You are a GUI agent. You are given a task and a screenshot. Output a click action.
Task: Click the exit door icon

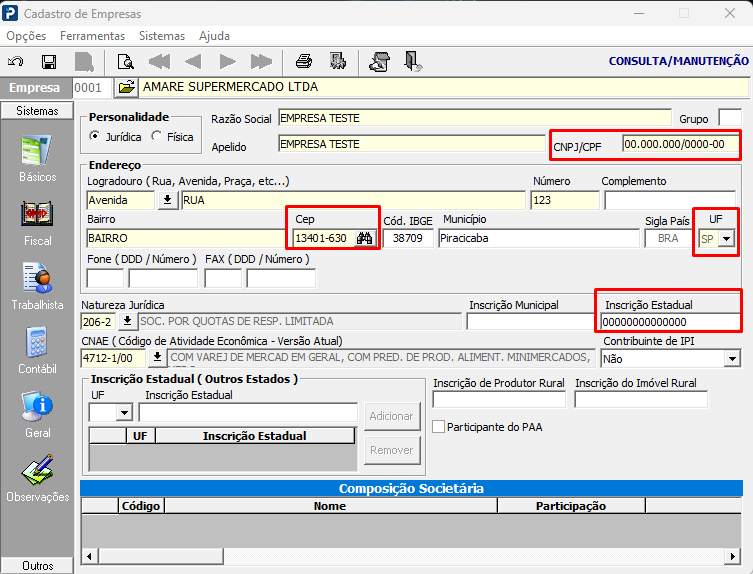click(413, 62)
